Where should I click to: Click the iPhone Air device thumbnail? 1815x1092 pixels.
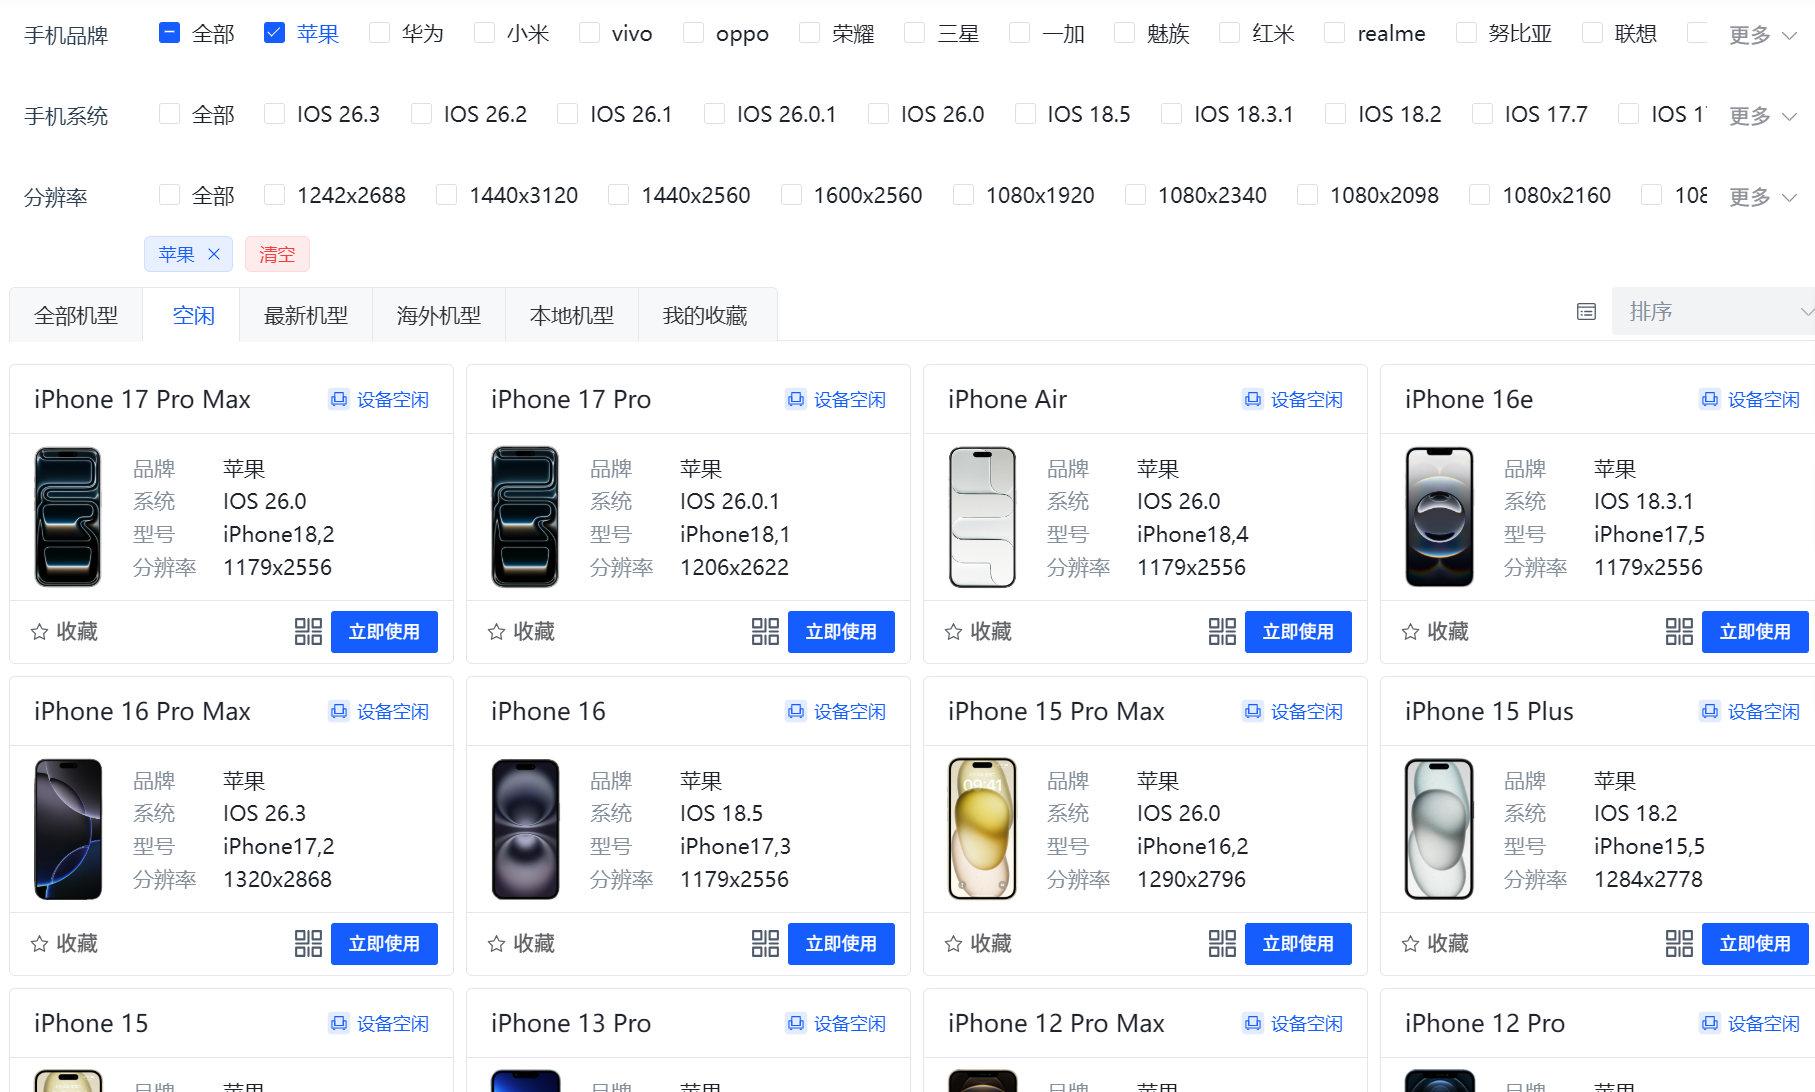tap(982, 517)
